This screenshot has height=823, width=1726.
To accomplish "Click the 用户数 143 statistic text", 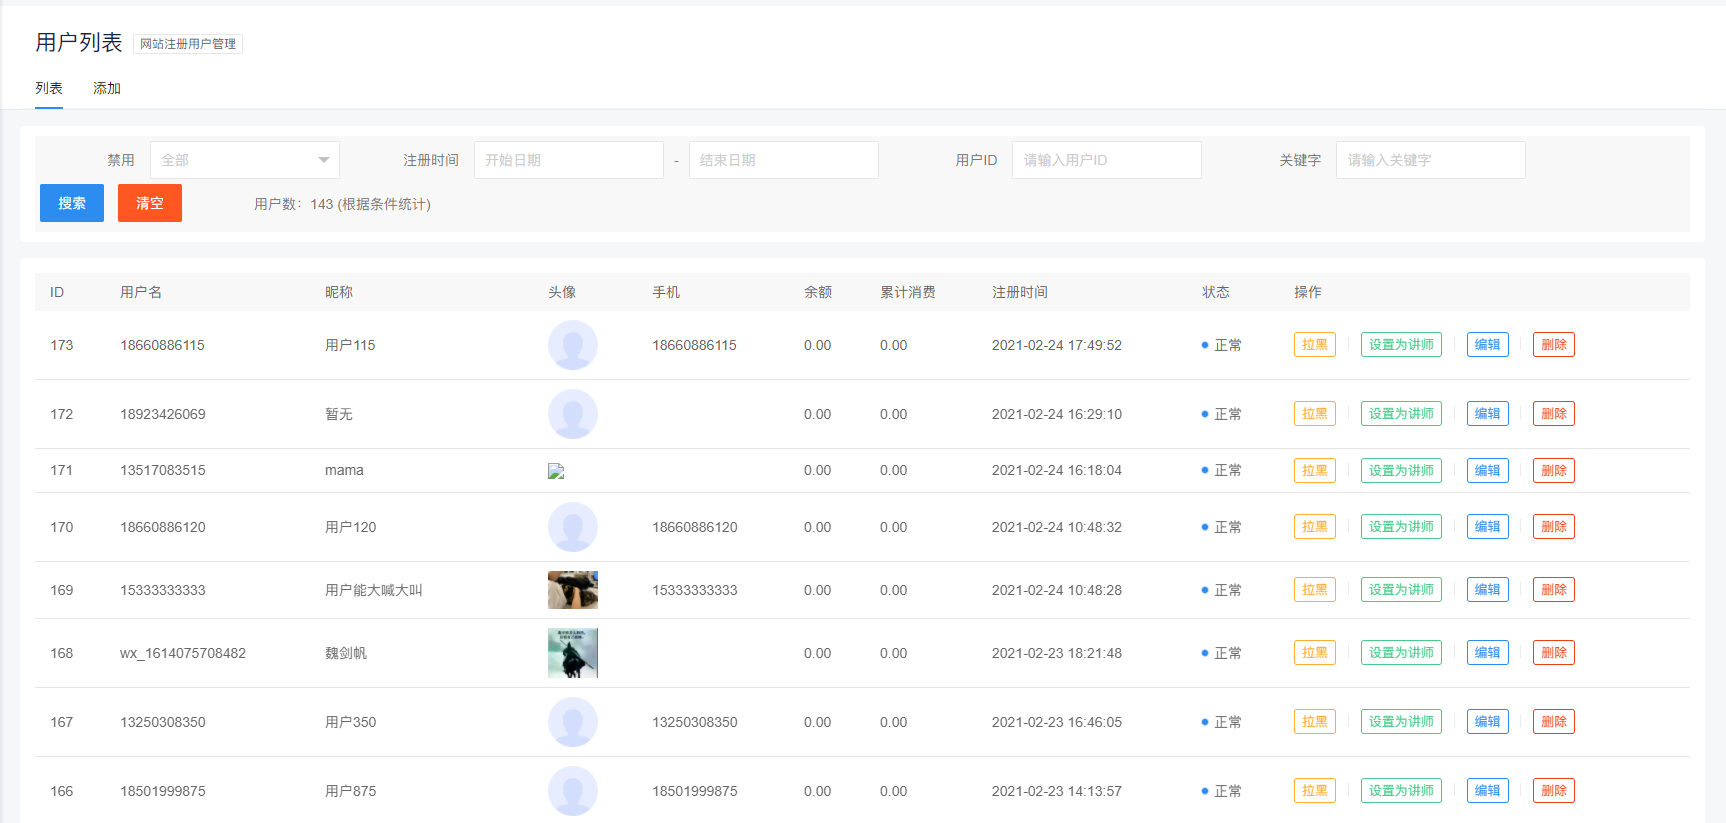I will [x=342, y=204].
